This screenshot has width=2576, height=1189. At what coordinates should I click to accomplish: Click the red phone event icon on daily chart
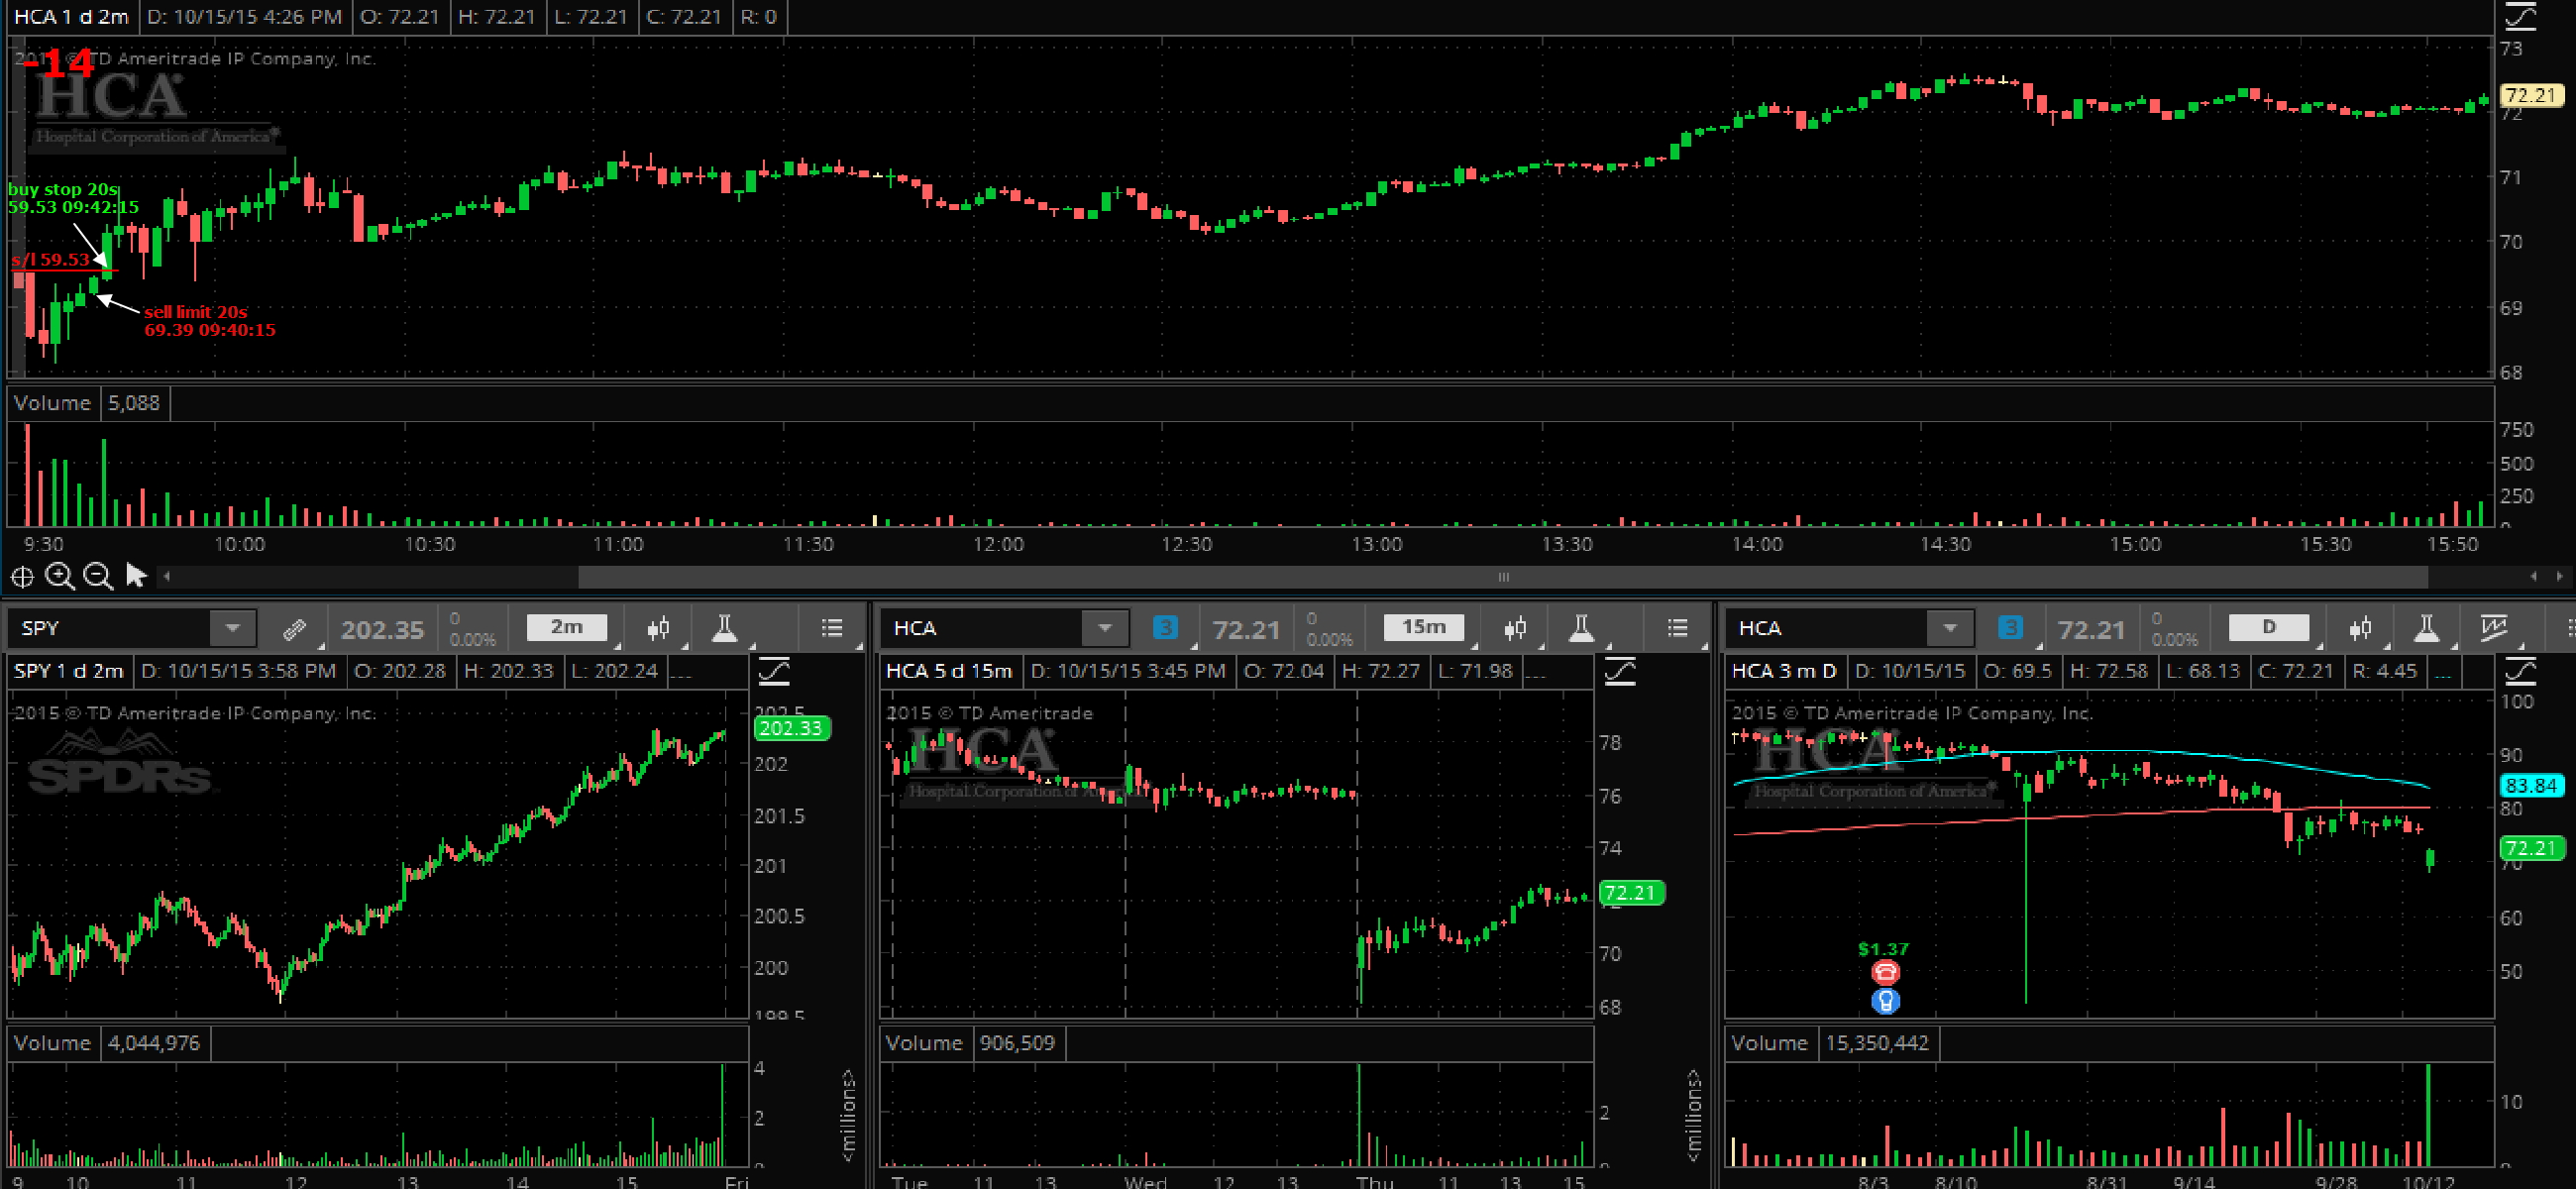(1885, 971)
